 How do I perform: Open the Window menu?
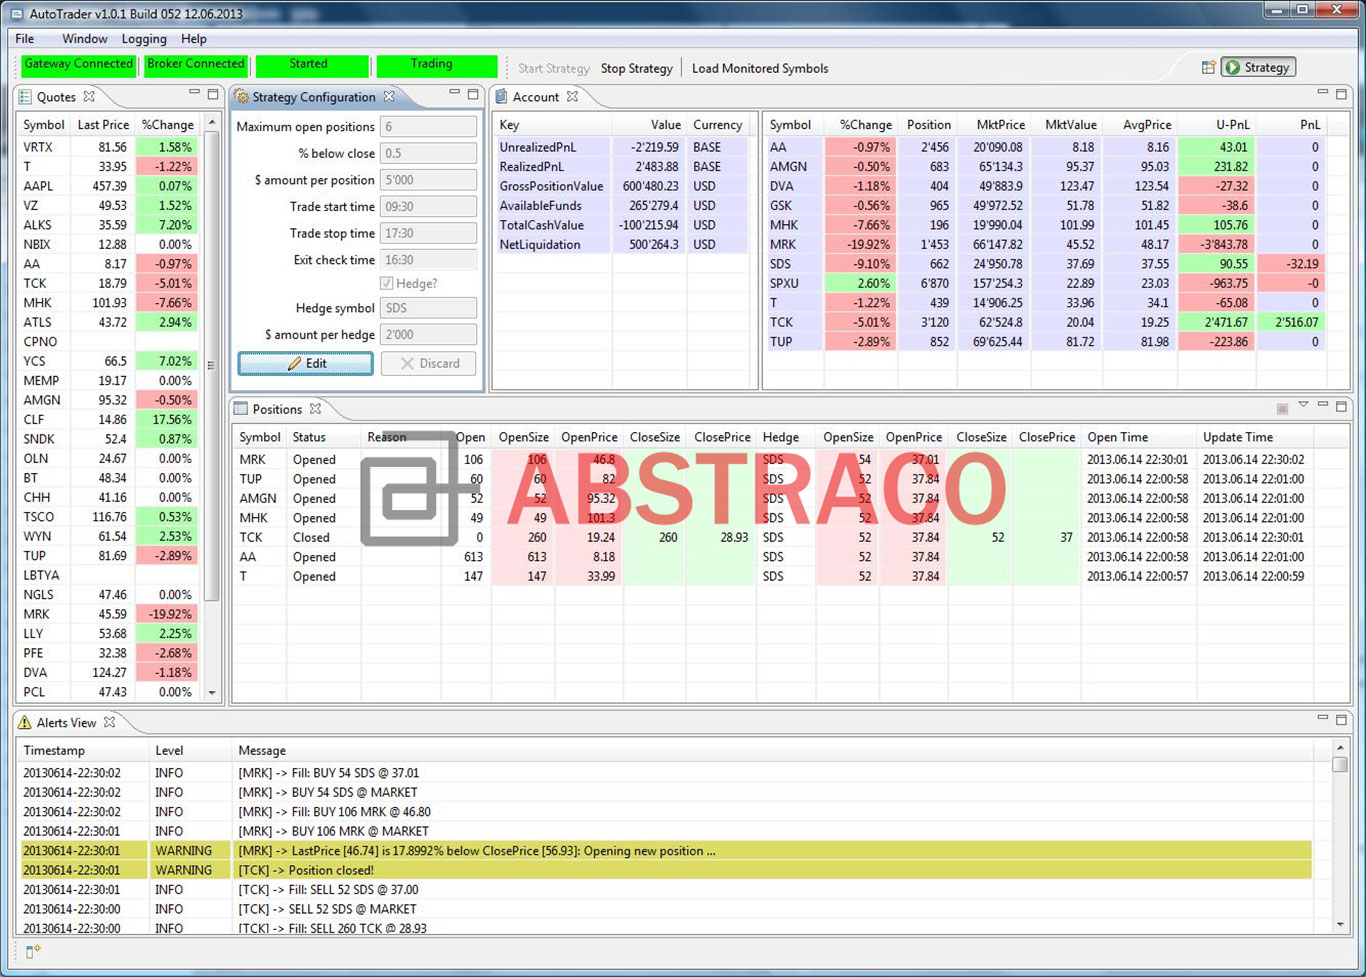[x=84, y=38]
